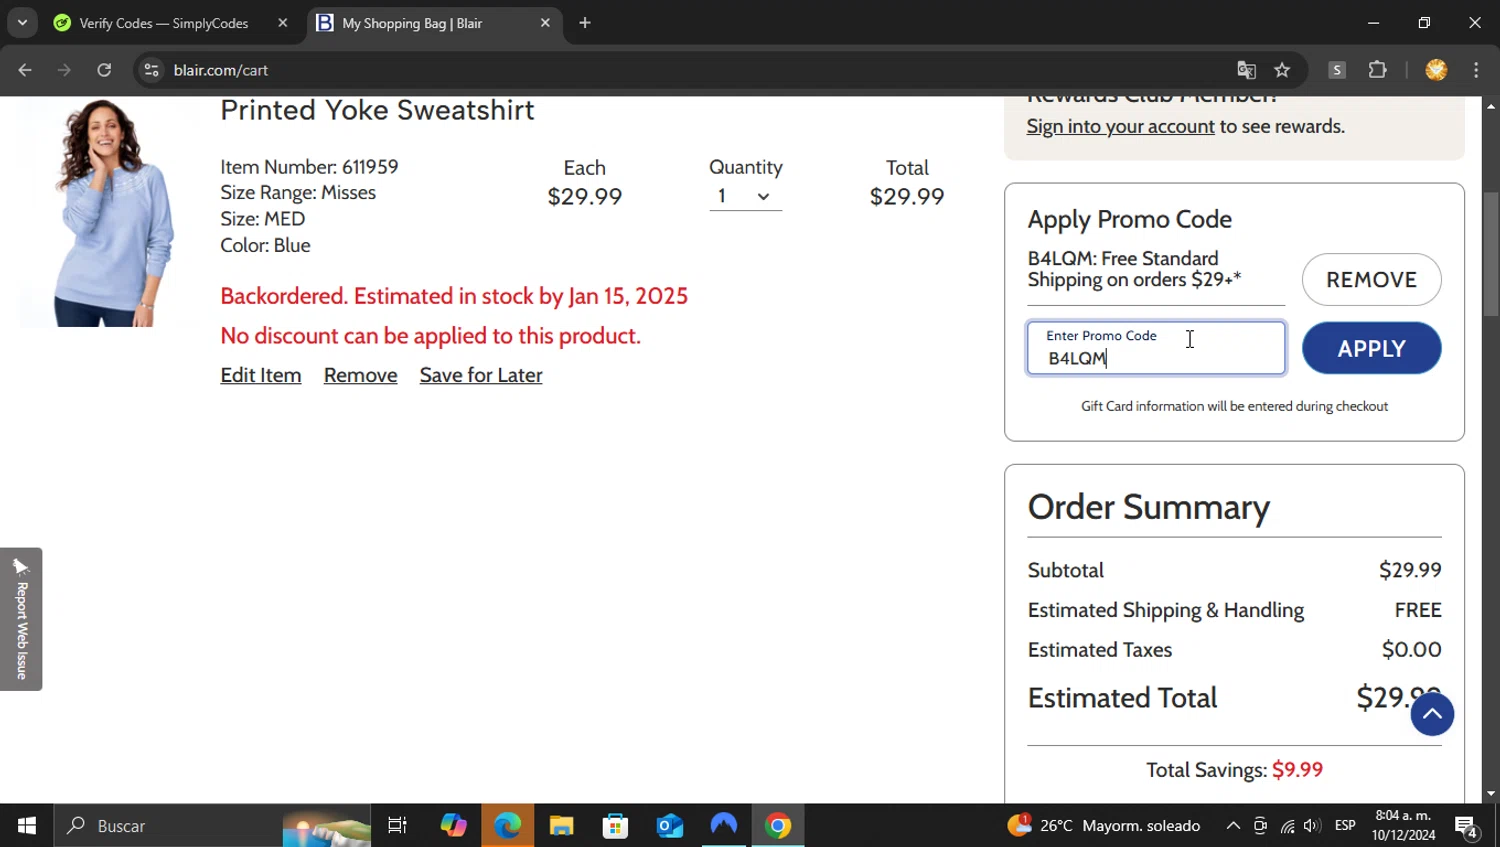Open the Extensions puzzle menu
This screenshot has width=1500, height=847.
coord(1378,70)
